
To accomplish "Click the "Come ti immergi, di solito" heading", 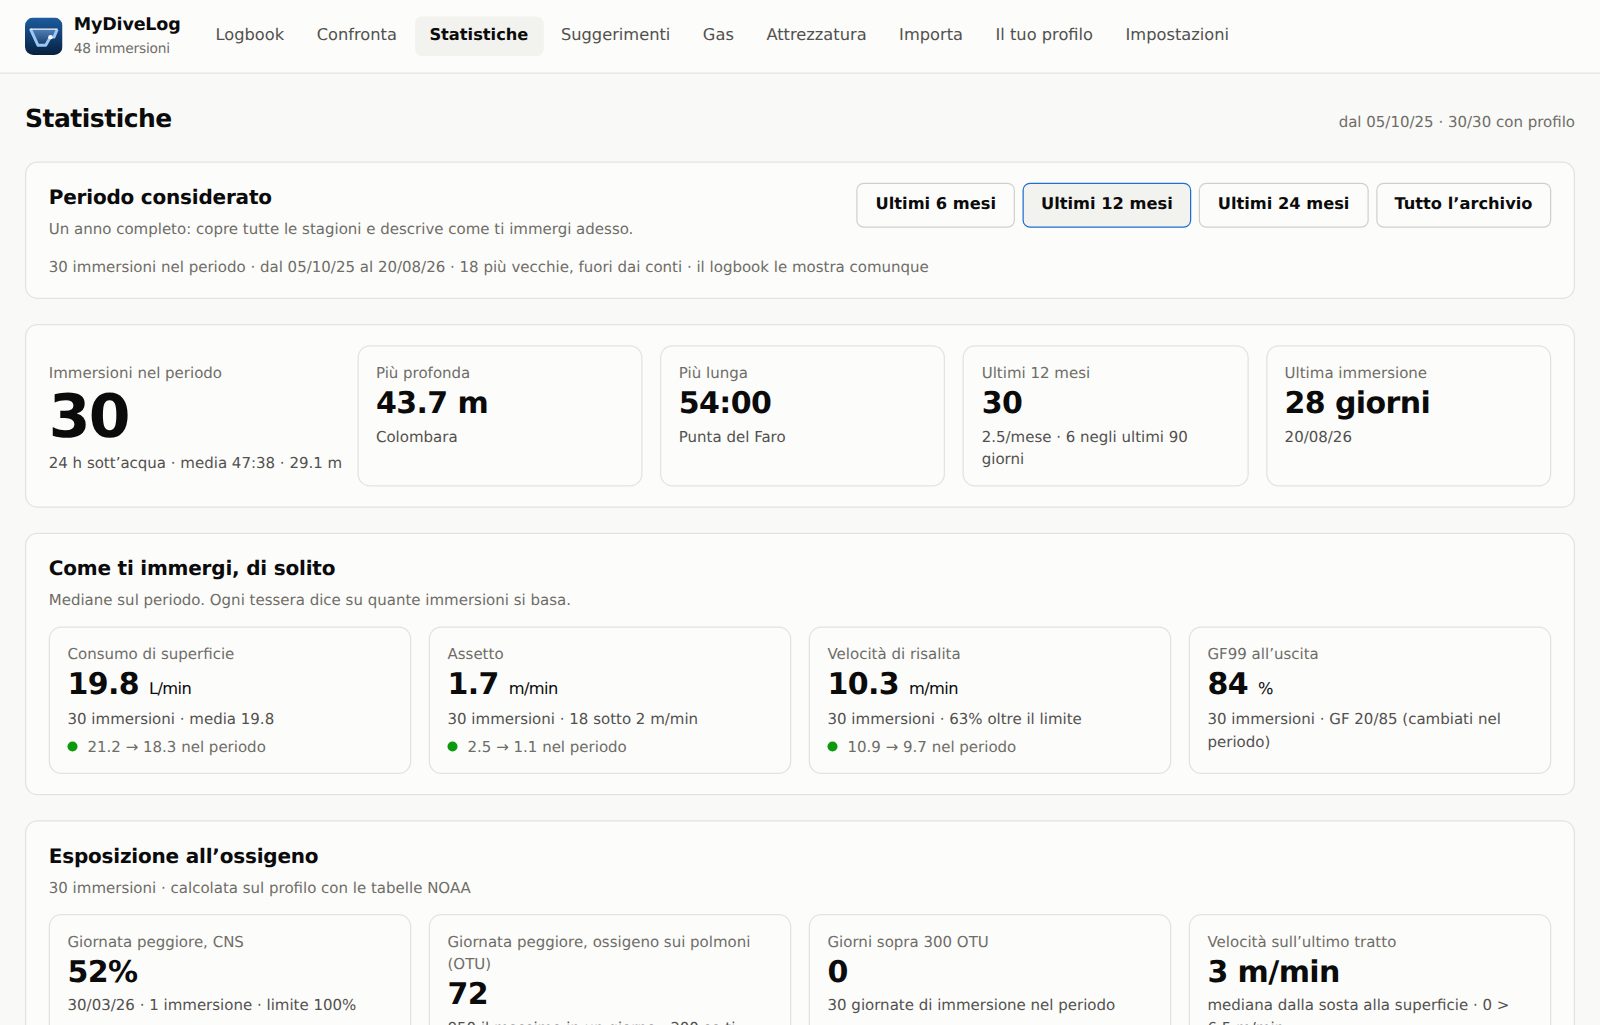I will [192, 568].
